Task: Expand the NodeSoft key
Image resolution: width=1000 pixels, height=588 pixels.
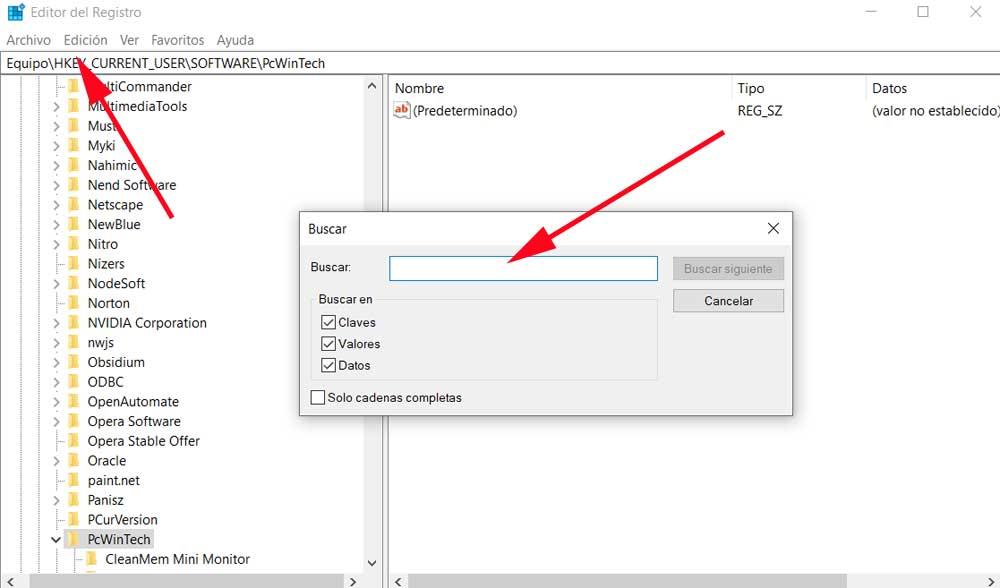Action: pos(56,284)
